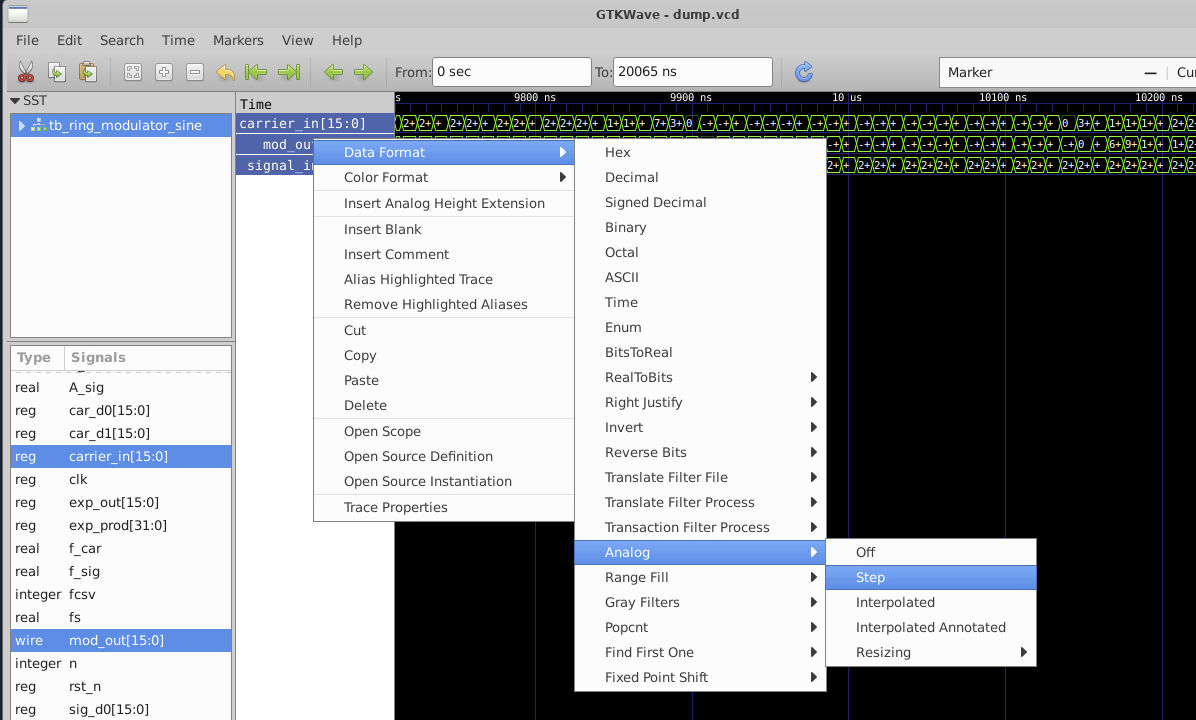Click the Zoom Out minus icon
1196x720 pixels.
point(195,72)
